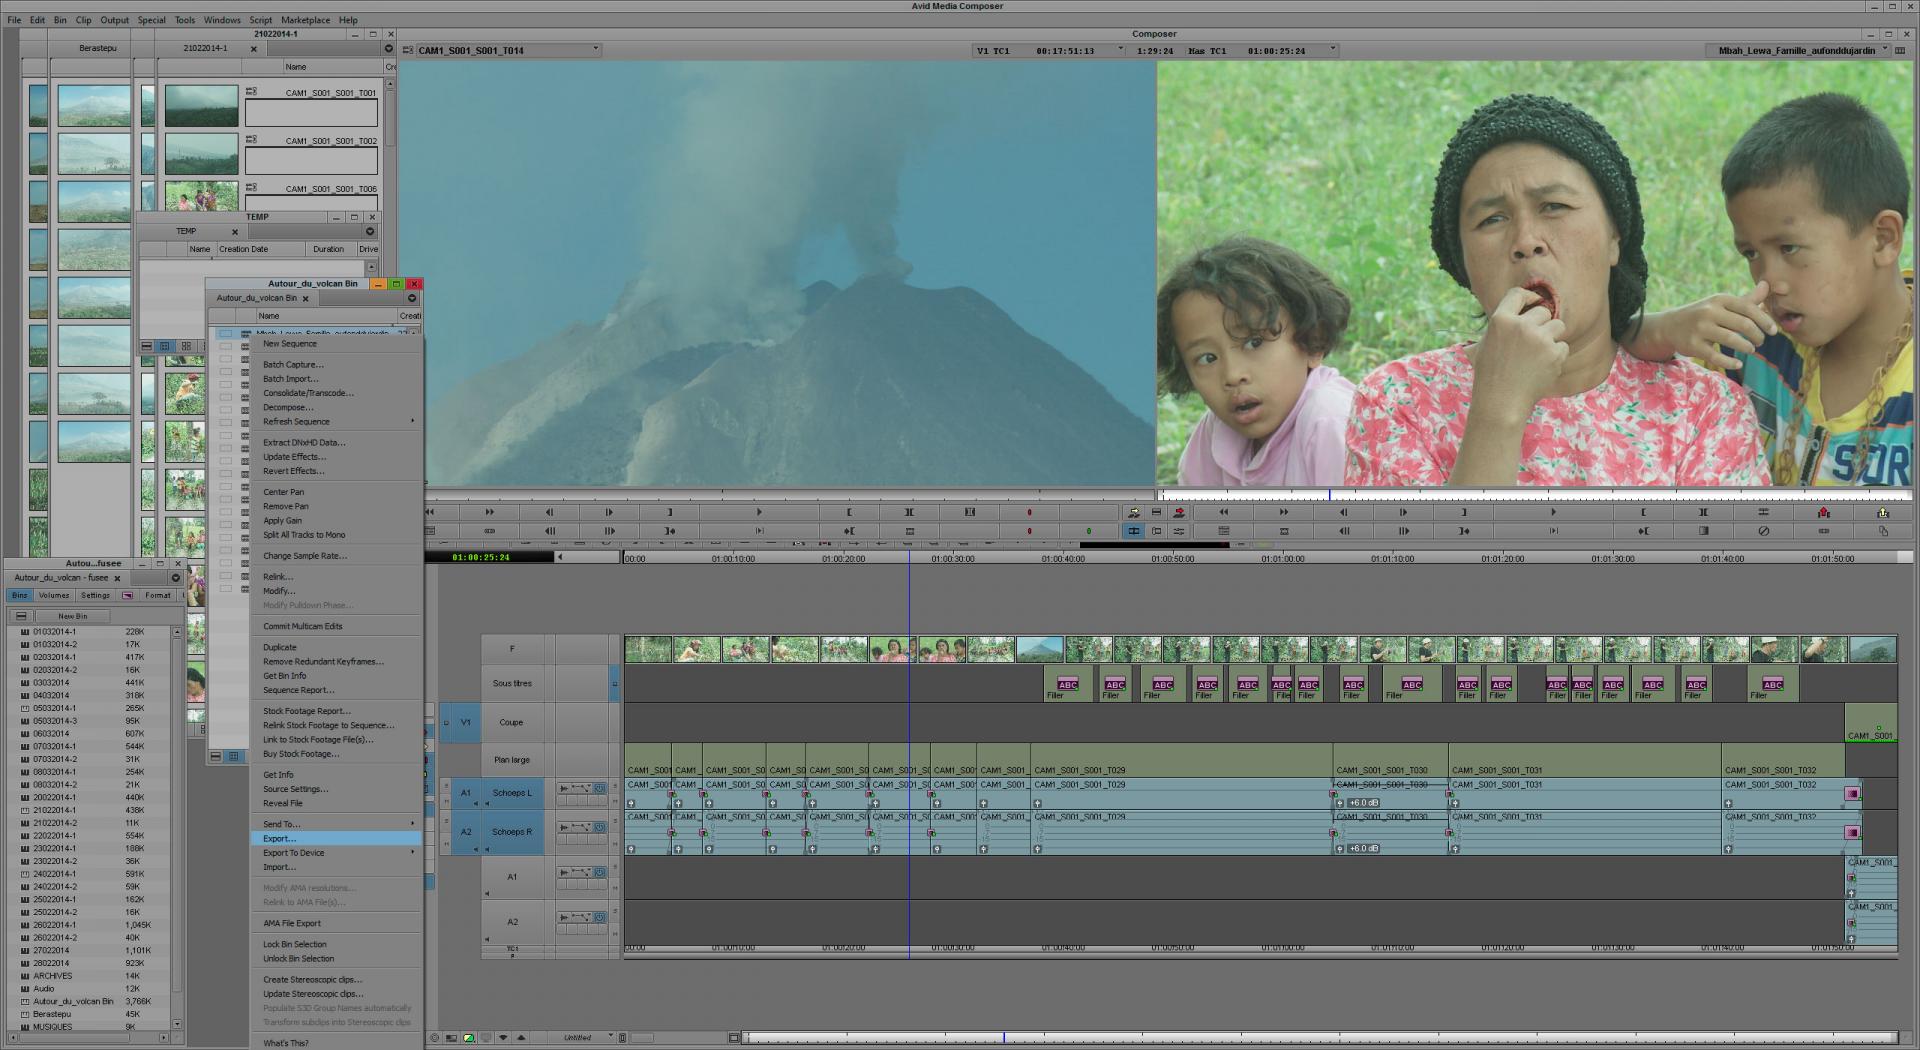This screenshot has width=1920, height=1050.
Task: Choose Export... in the context menu
Action: [279, 838]
